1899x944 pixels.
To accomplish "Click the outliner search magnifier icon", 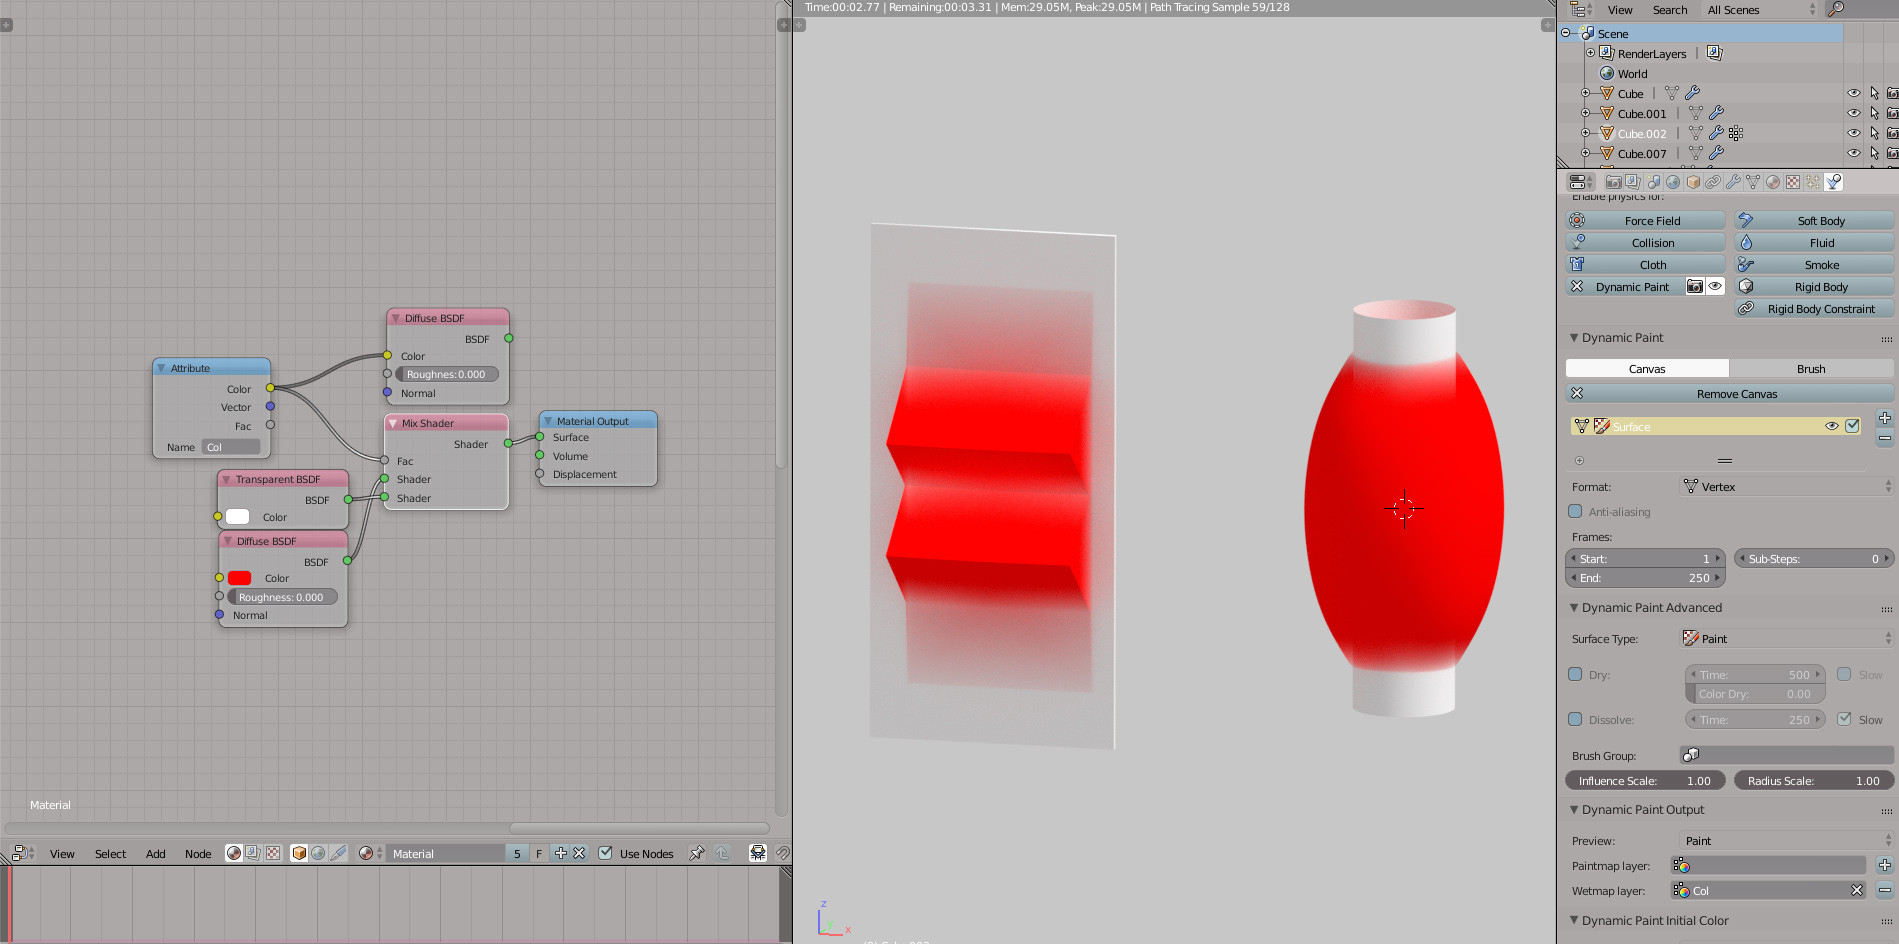I will click(x=1836, y=9).
